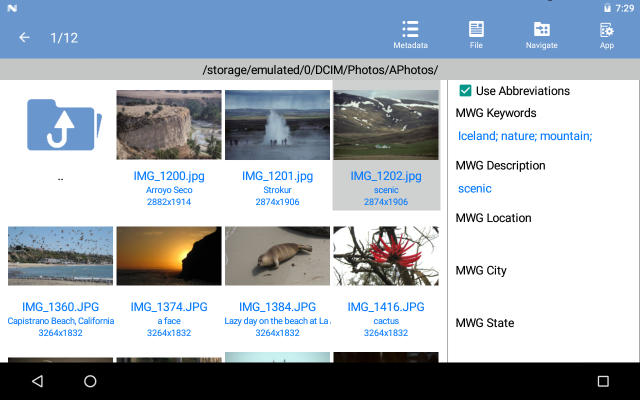Select the IMG_1201.jpg Strokur geyser thumbnail
The width and height of the screenshot is (640, 400).
point(277,125)
